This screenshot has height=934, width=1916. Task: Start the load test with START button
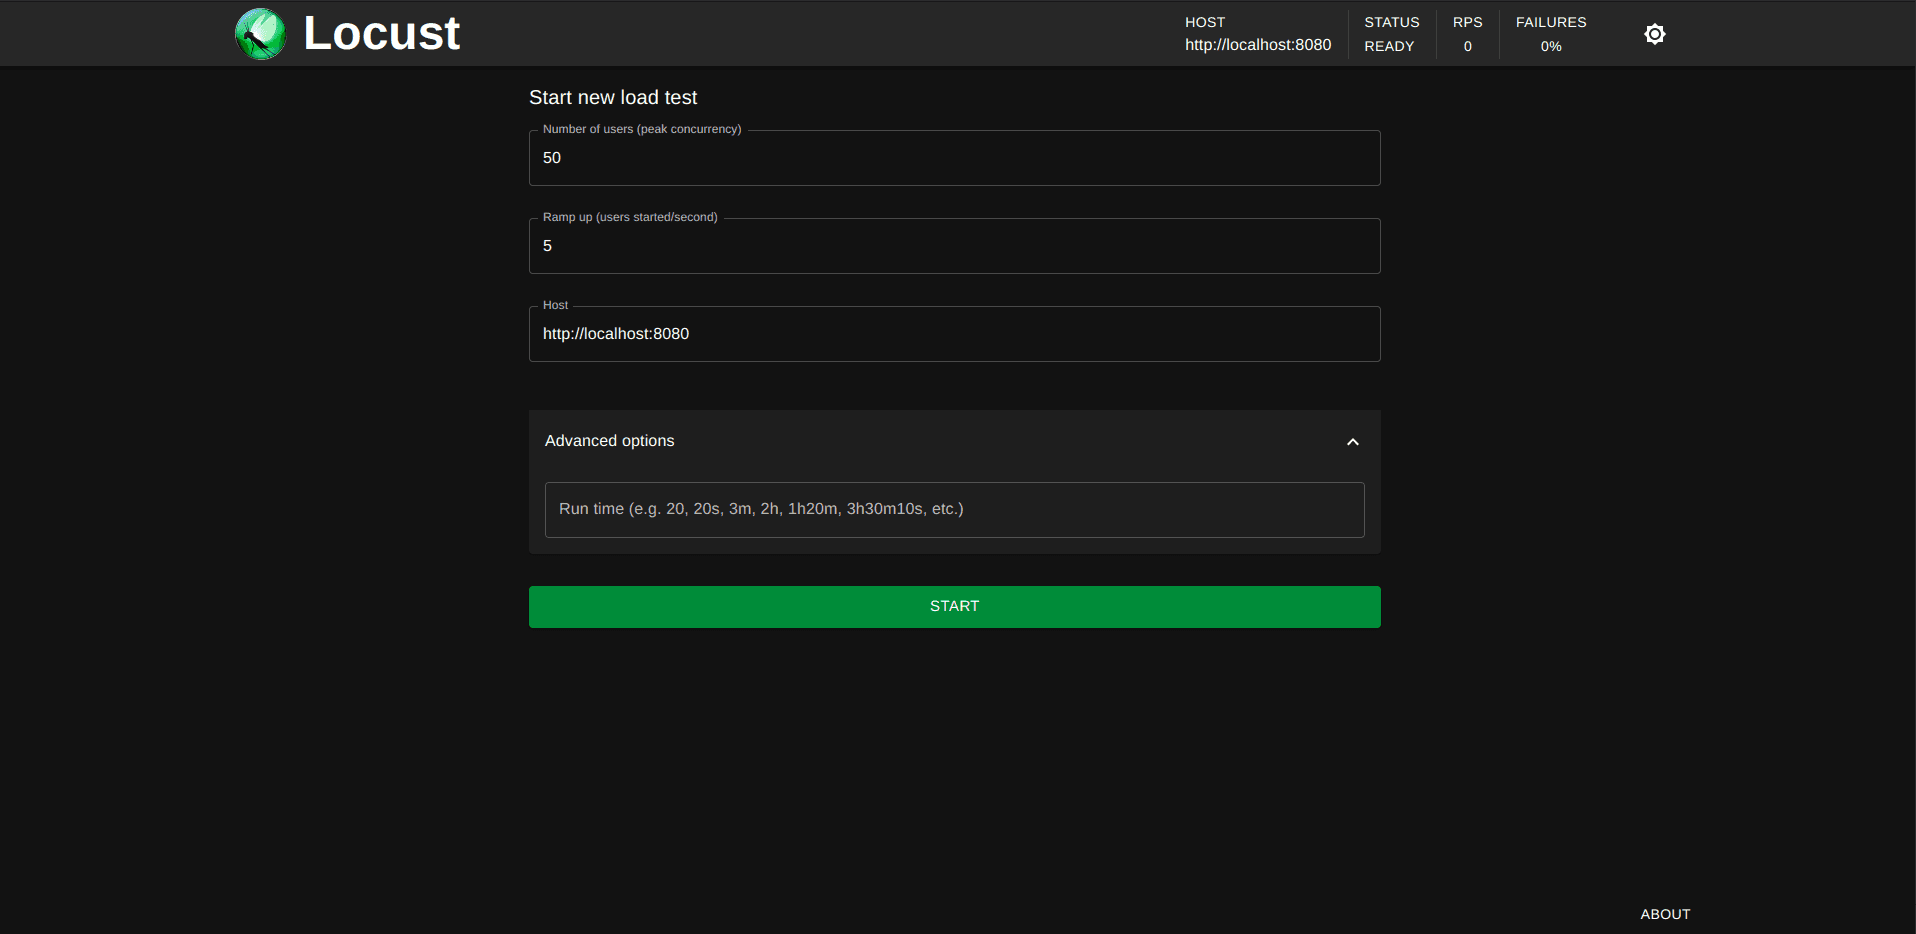pos(954,607)
